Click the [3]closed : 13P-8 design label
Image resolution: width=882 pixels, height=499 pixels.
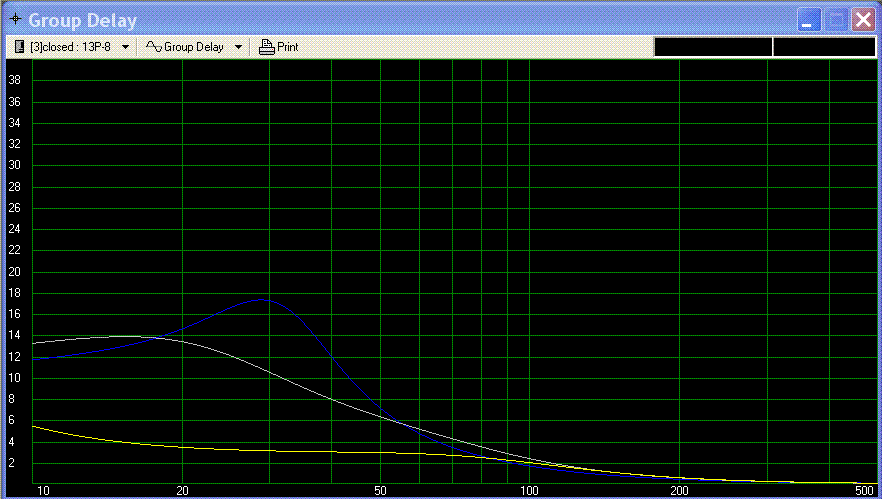coord(70,47)
